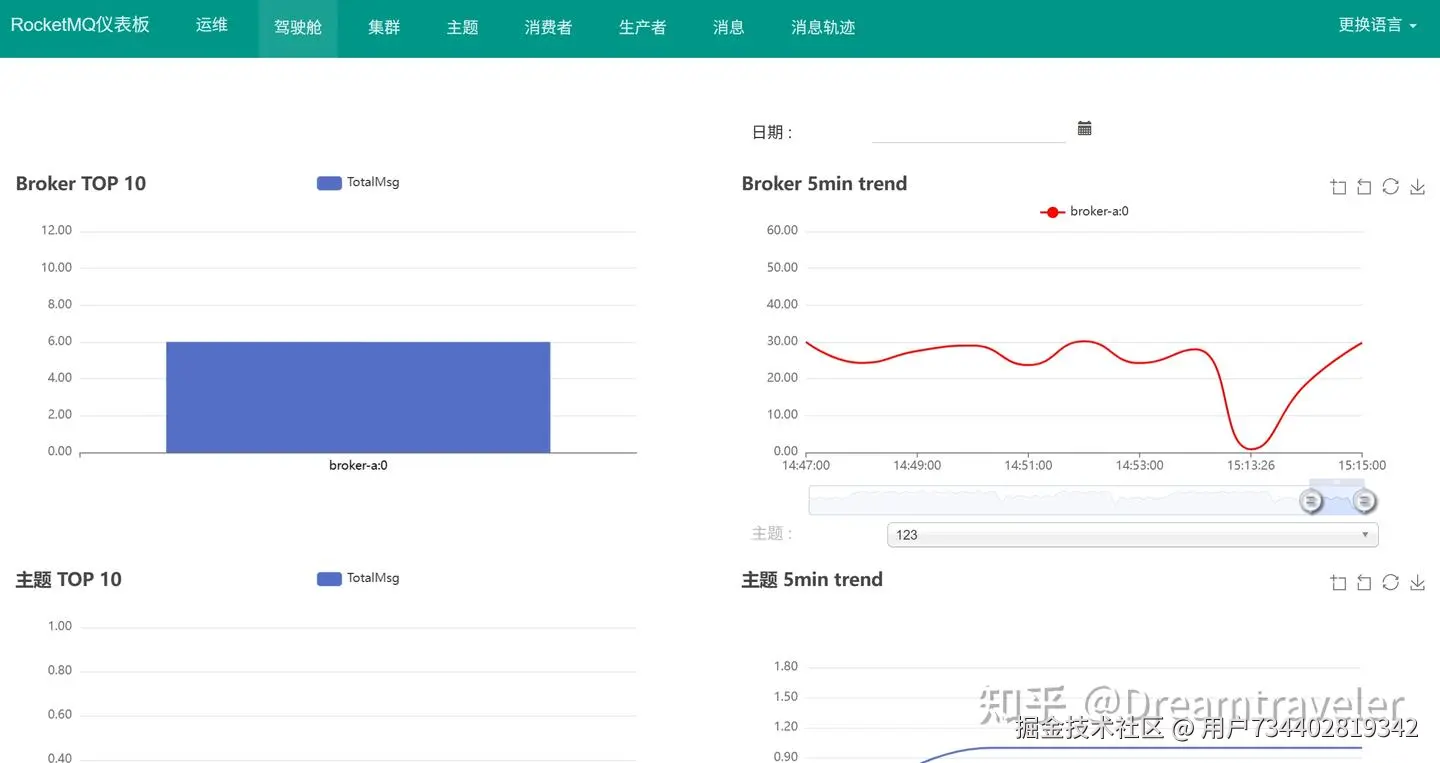Open the calendar icon next to 日期

point(1085,128)
